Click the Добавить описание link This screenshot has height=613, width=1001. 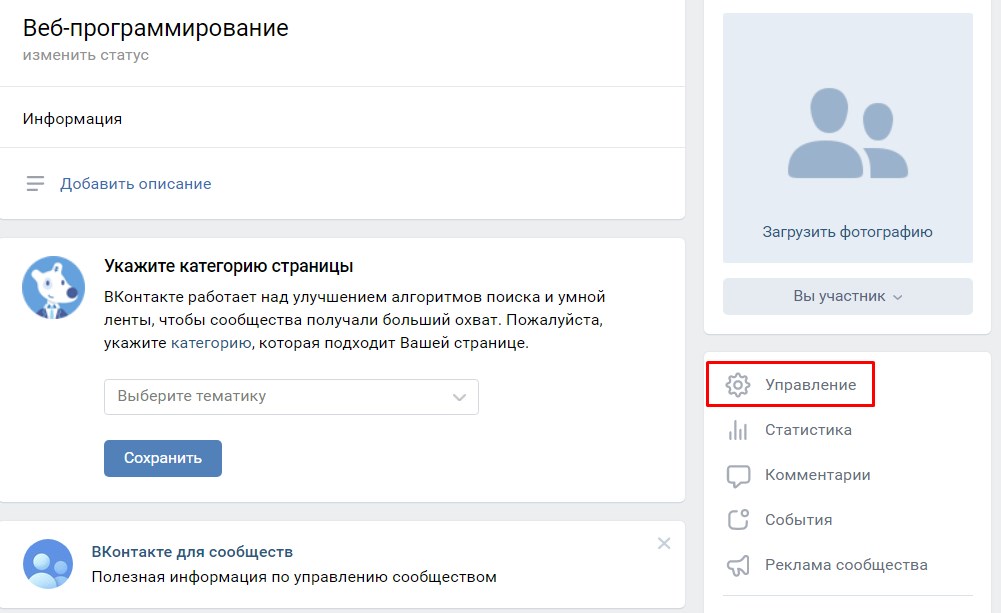pos(135,184)
